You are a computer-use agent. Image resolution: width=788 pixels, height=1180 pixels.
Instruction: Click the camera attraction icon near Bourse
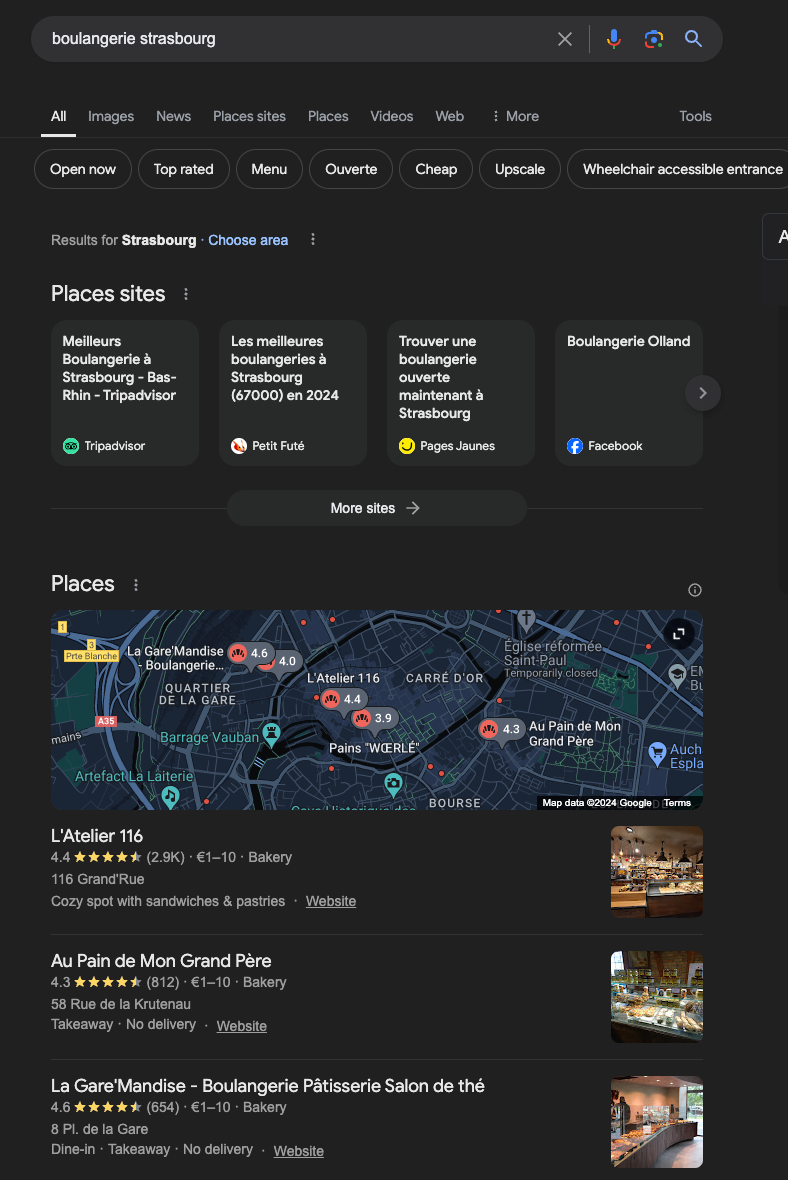[393, 784]
